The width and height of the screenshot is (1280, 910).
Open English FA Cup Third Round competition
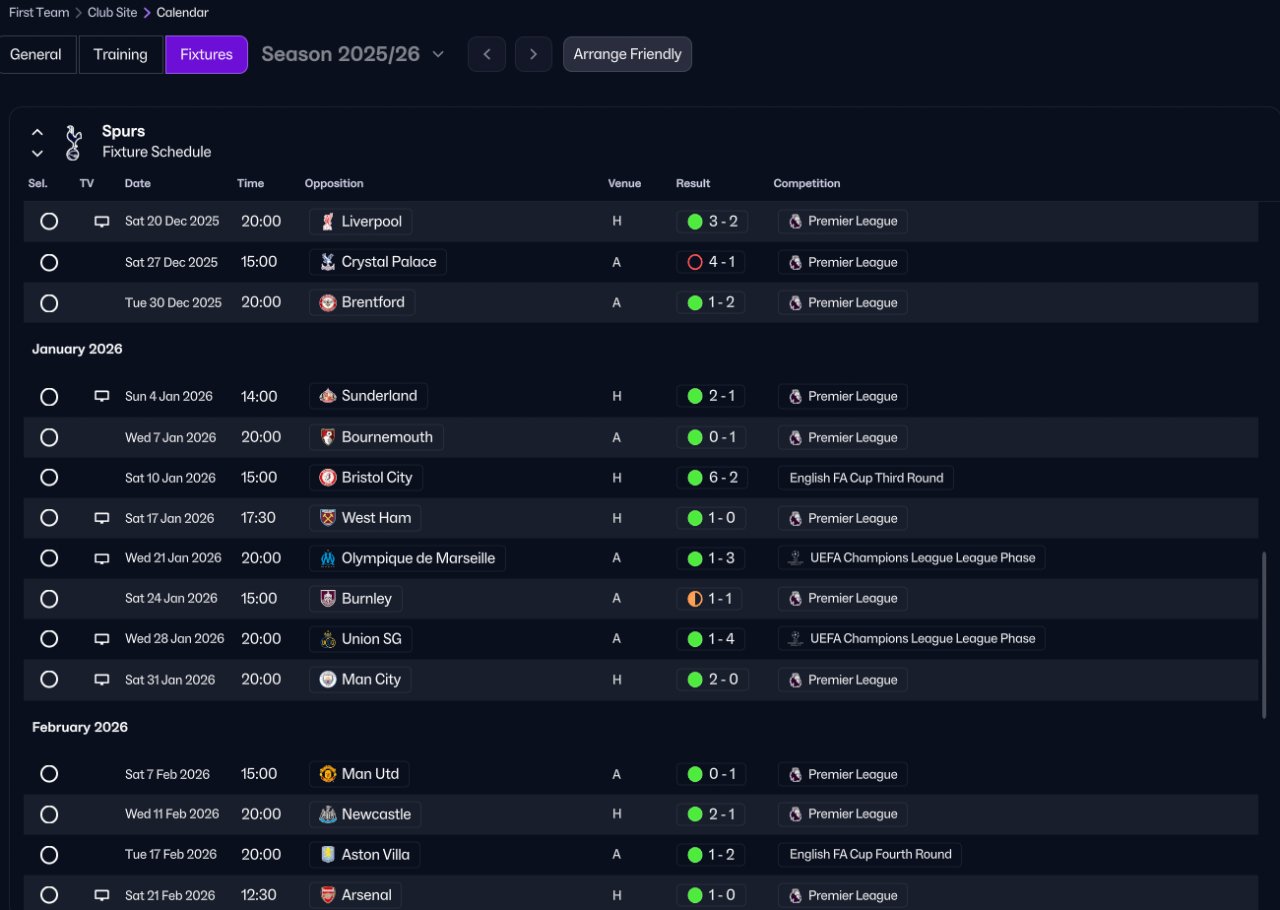coord(866,478)
